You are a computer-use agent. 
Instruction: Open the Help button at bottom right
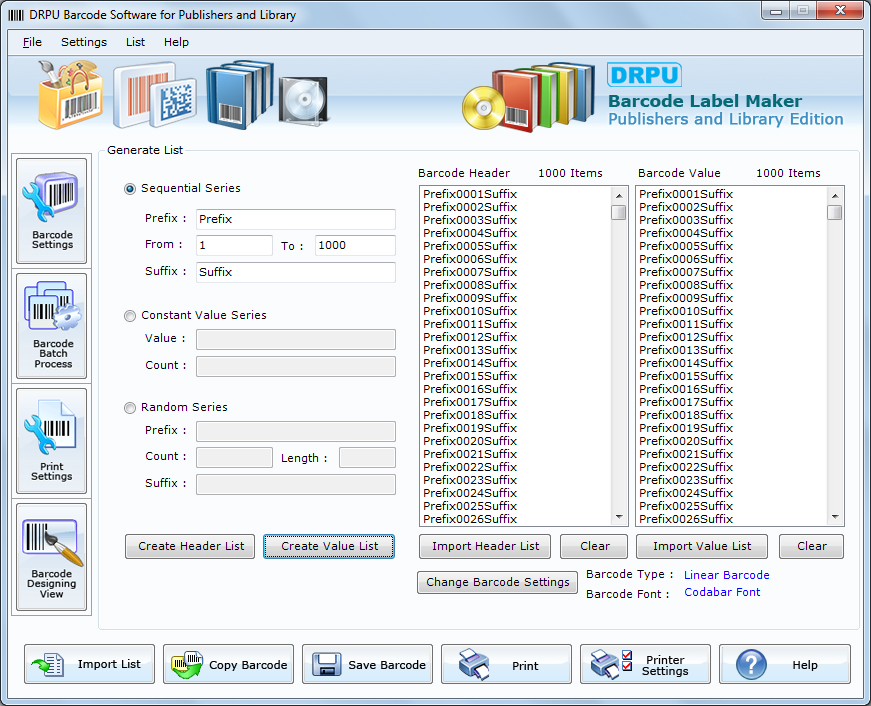784,664
